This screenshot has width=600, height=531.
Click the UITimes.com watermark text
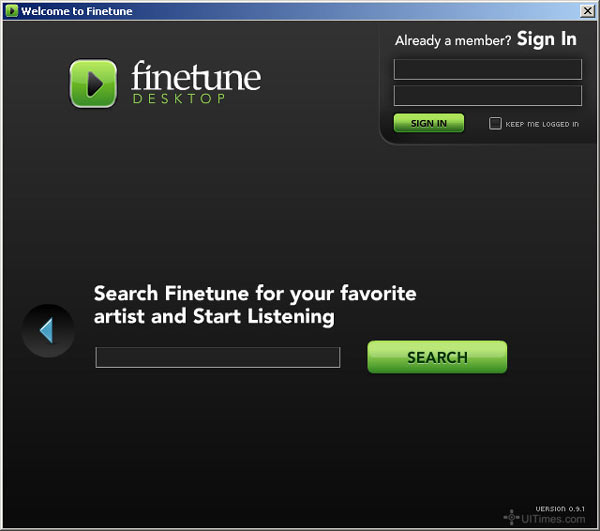(x=553, y=519)
